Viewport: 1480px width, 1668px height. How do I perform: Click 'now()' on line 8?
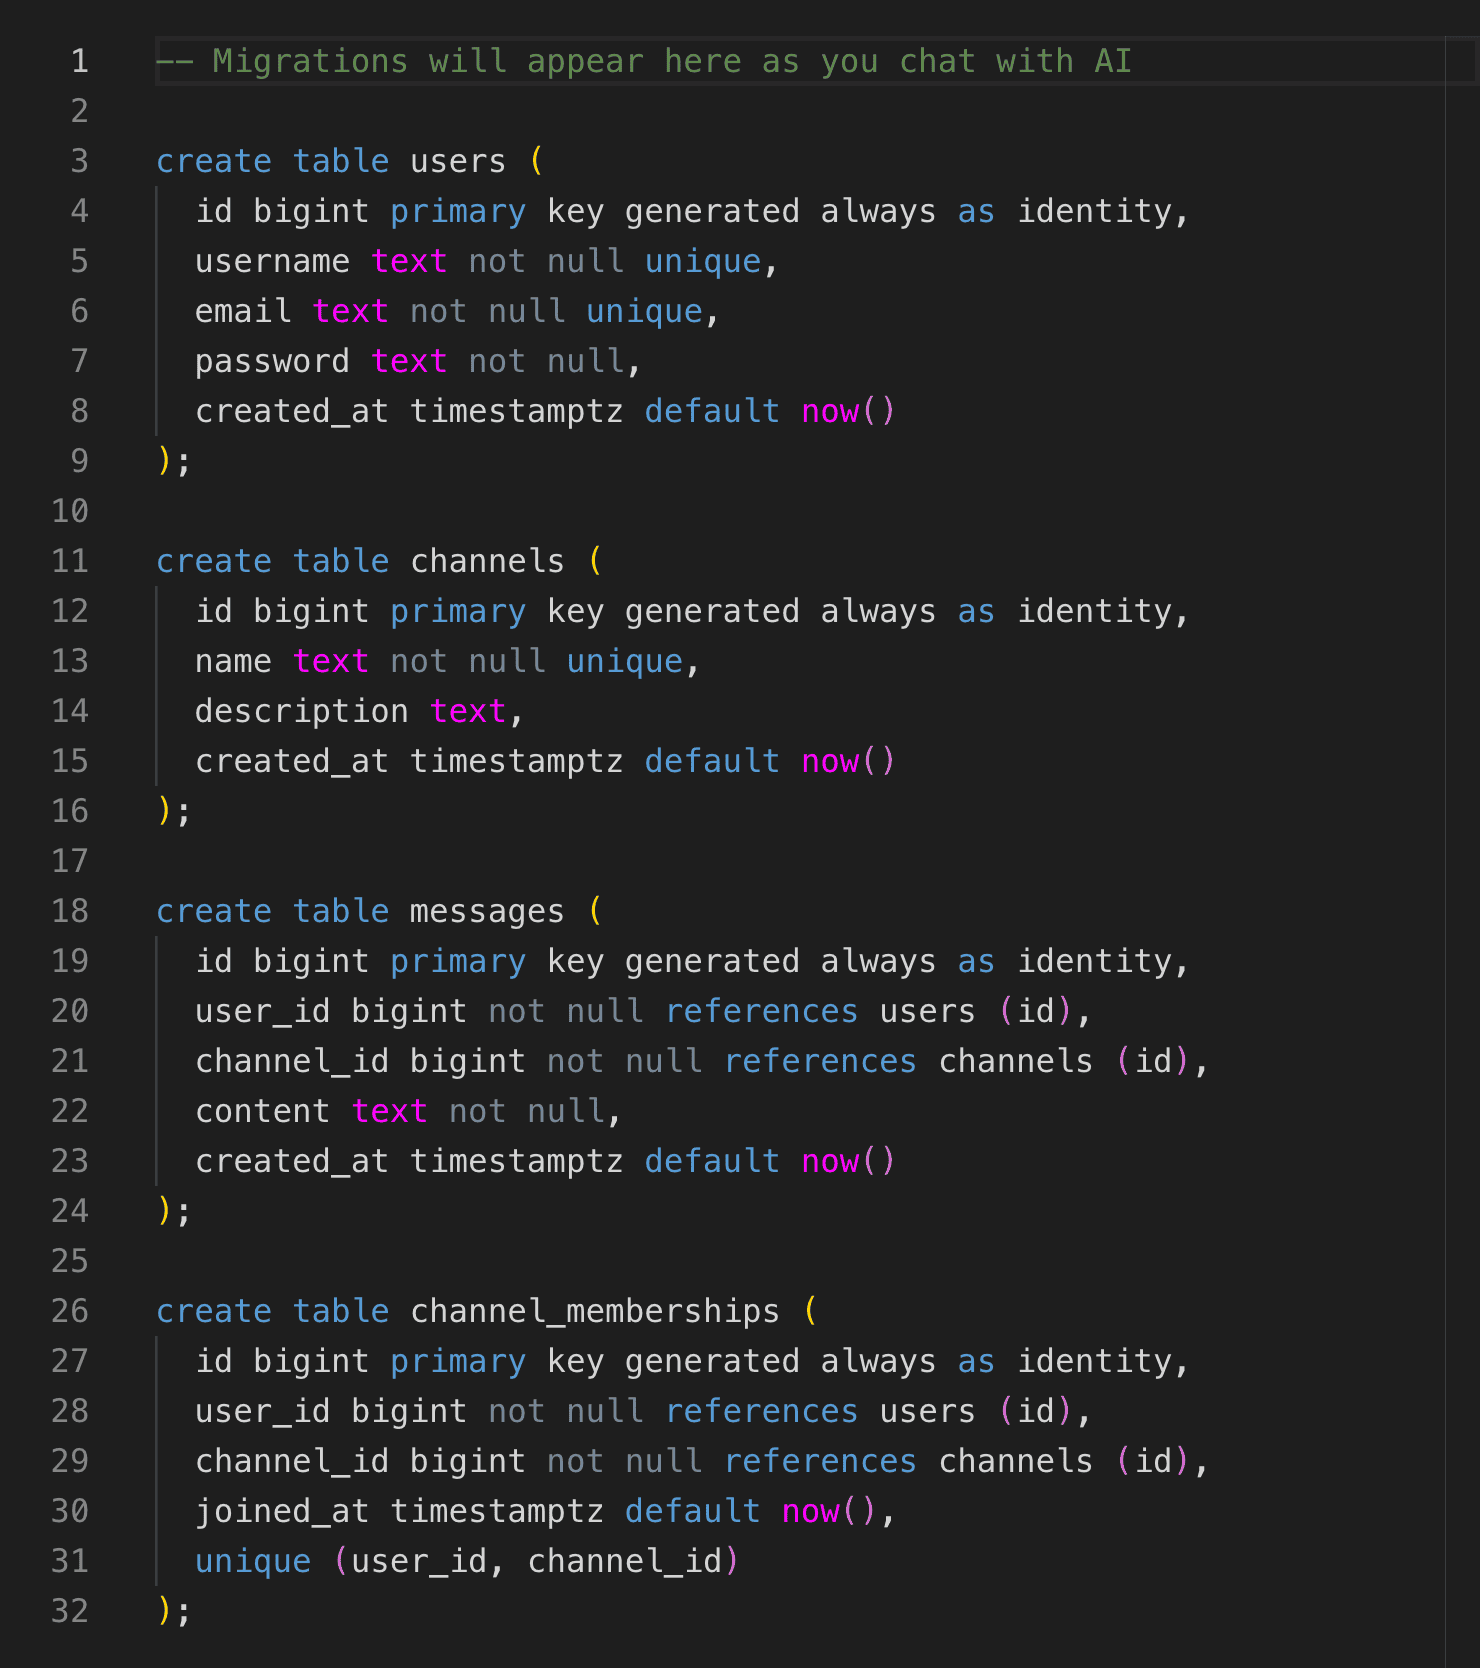click(848, 411)
